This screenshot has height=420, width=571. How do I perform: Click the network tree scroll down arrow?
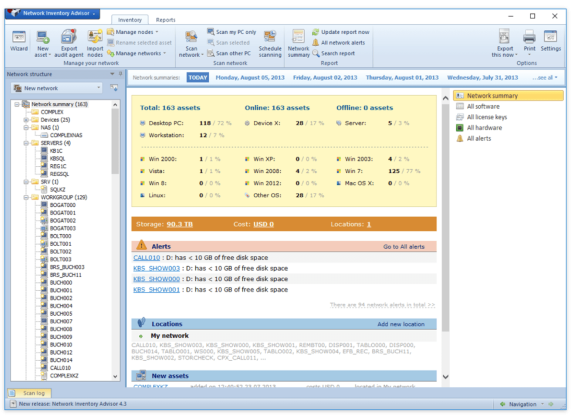[115, 376]
